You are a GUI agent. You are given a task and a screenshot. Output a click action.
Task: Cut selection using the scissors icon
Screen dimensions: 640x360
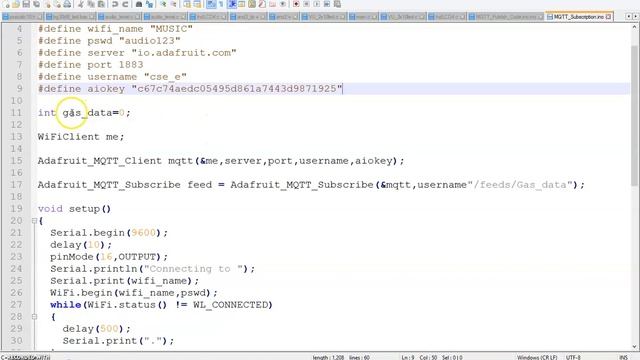(x=81, y=4)
